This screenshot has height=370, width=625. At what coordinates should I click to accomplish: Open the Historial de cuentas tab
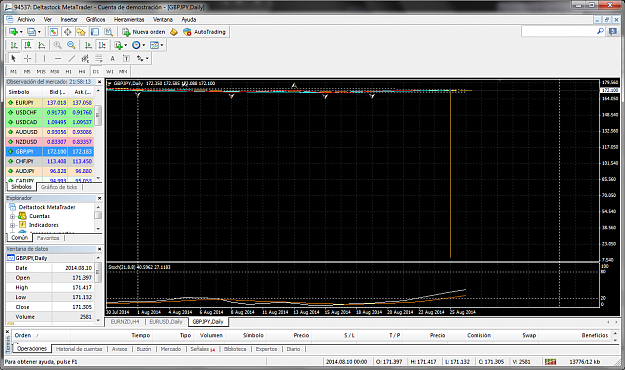79,349
